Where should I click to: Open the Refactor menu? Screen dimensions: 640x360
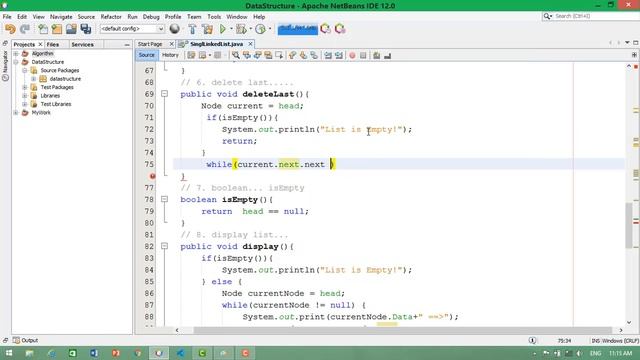tap(111, 17)
